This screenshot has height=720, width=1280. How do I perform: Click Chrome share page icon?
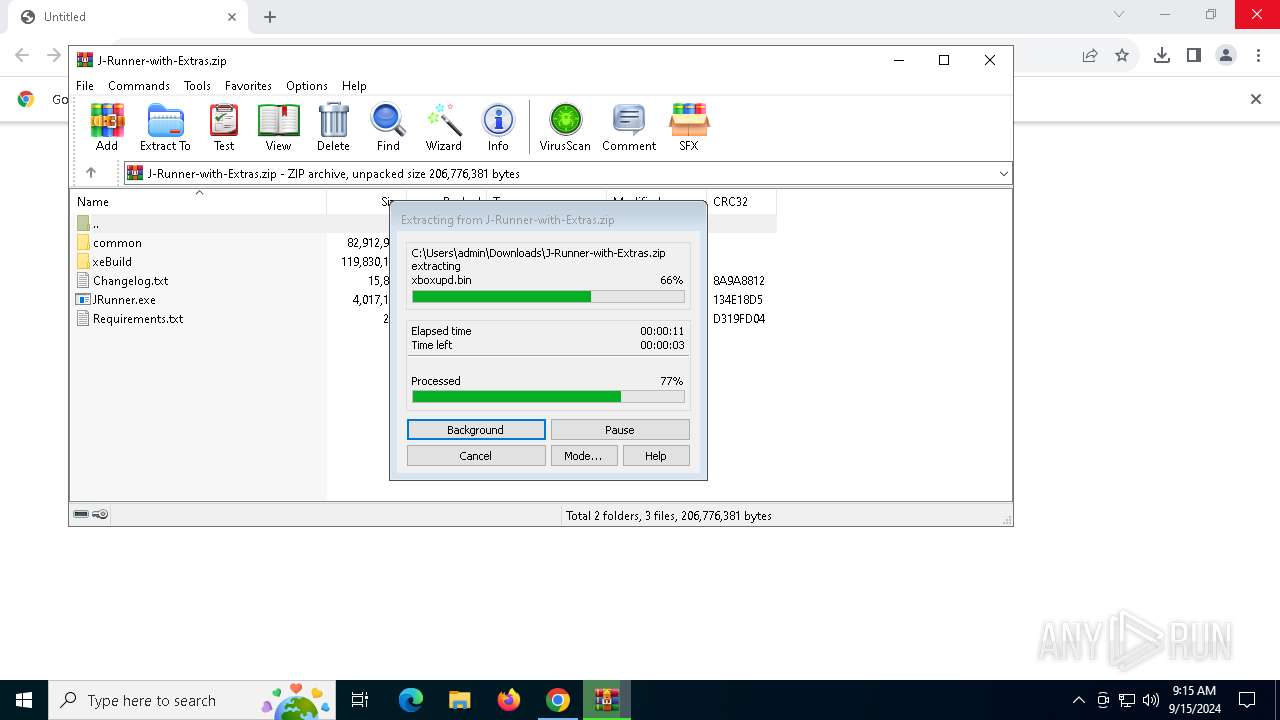coord(1090,55)
